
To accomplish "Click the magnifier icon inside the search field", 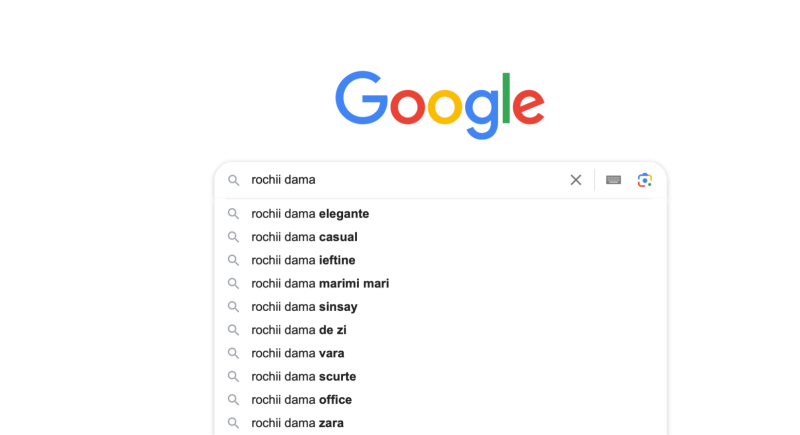I will click(233, 180).
